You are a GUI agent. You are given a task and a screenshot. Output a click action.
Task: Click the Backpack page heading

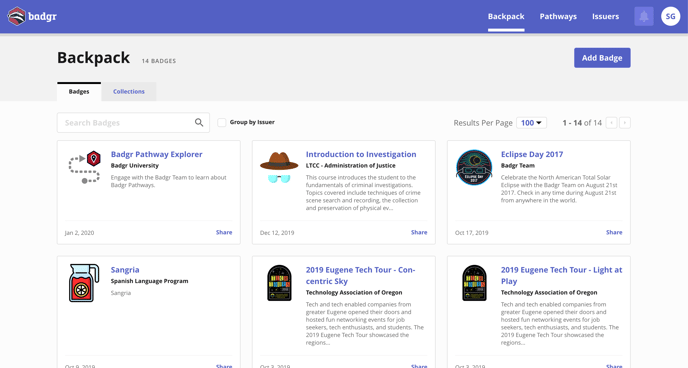pyautogui.click(x=93, y=58)
